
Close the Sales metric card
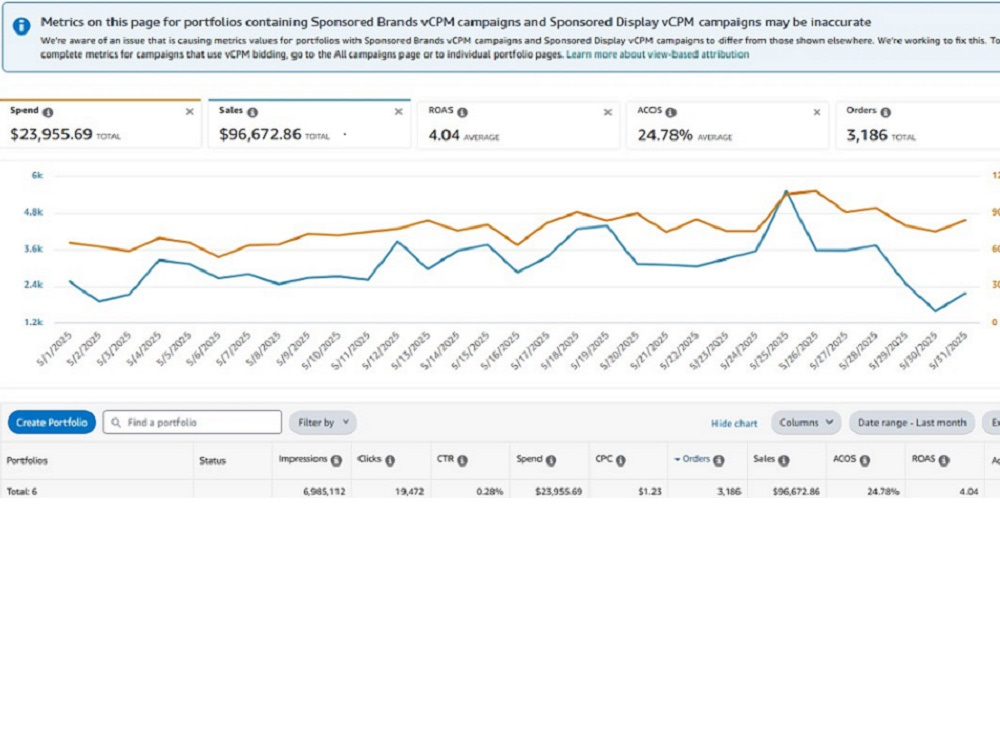coord(399,112)
